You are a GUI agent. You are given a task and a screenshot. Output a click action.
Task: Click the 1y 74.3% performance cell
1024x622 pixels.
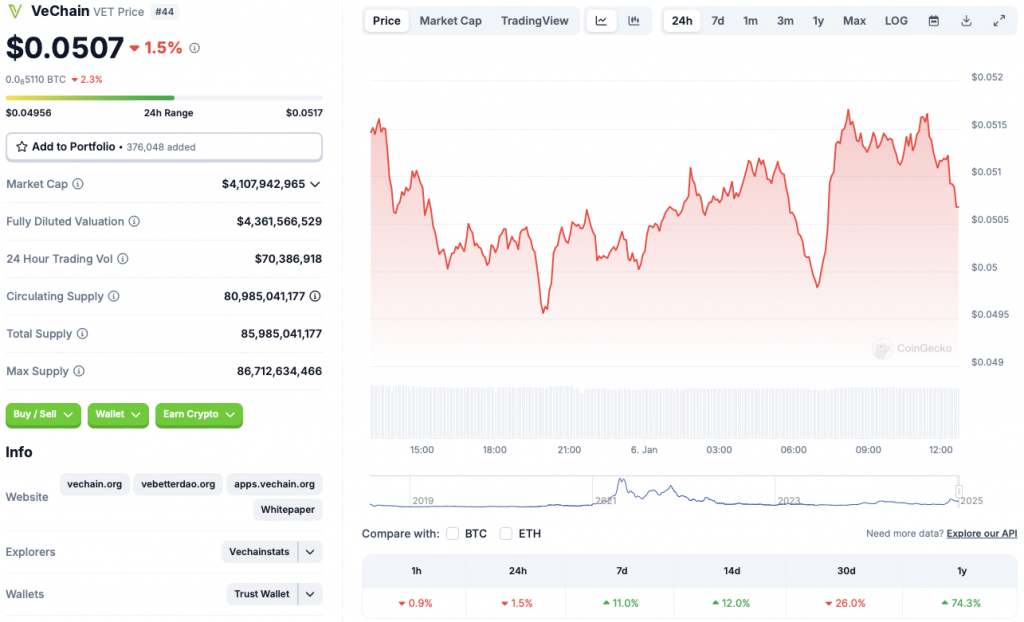(x=961, y=603)
